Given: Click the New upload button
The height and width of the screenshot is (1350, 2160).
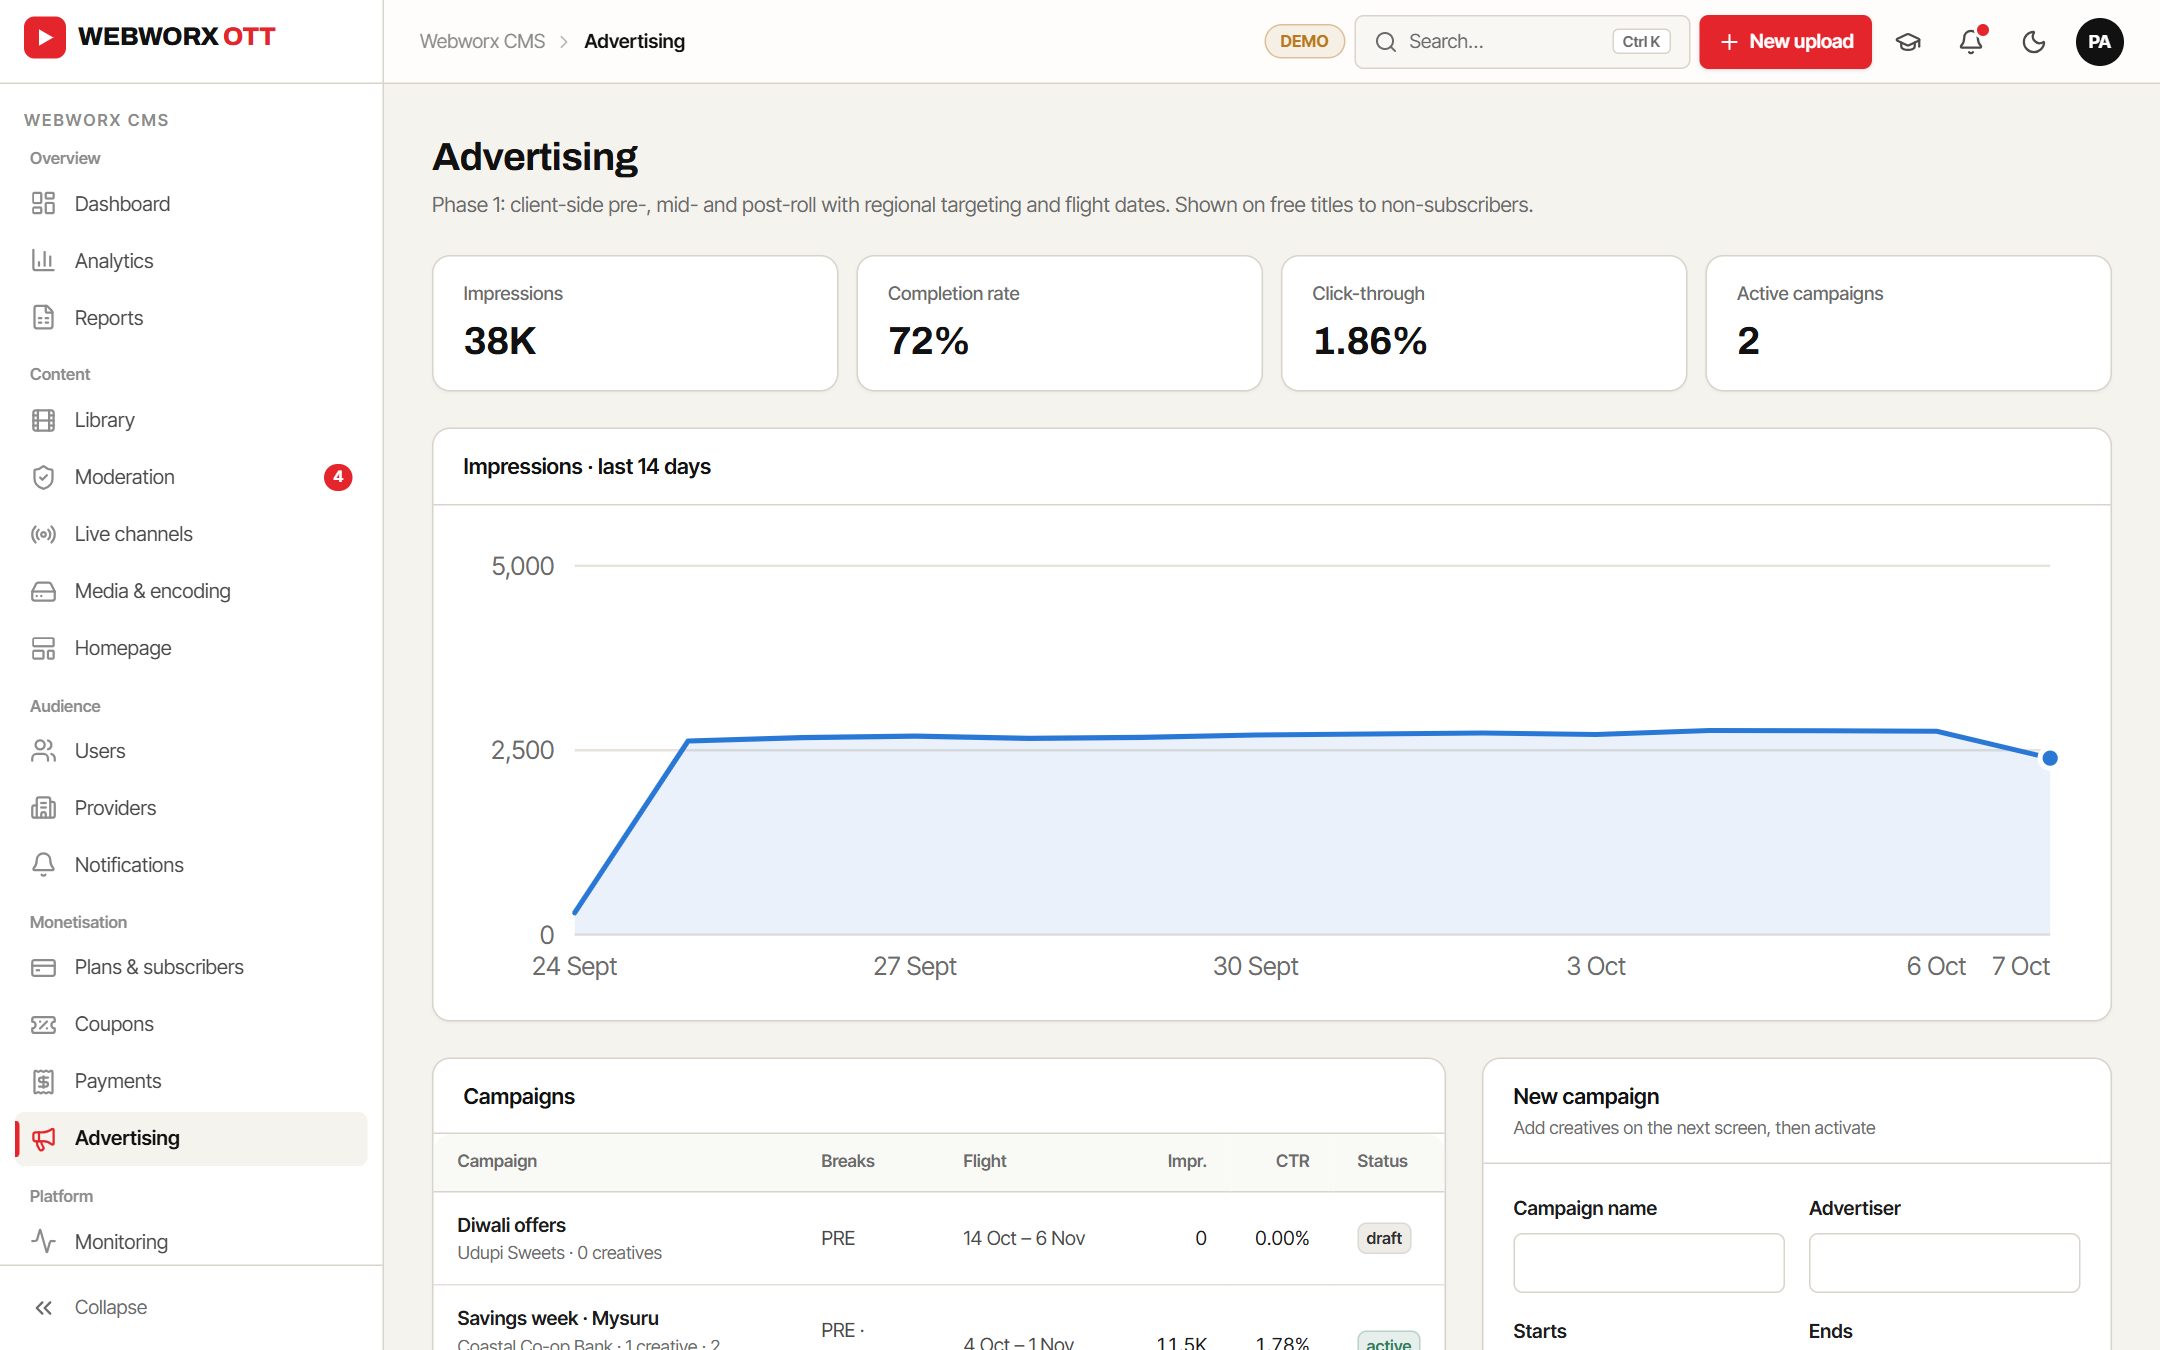Looking at the screenshot, I should pos(1785,42).
